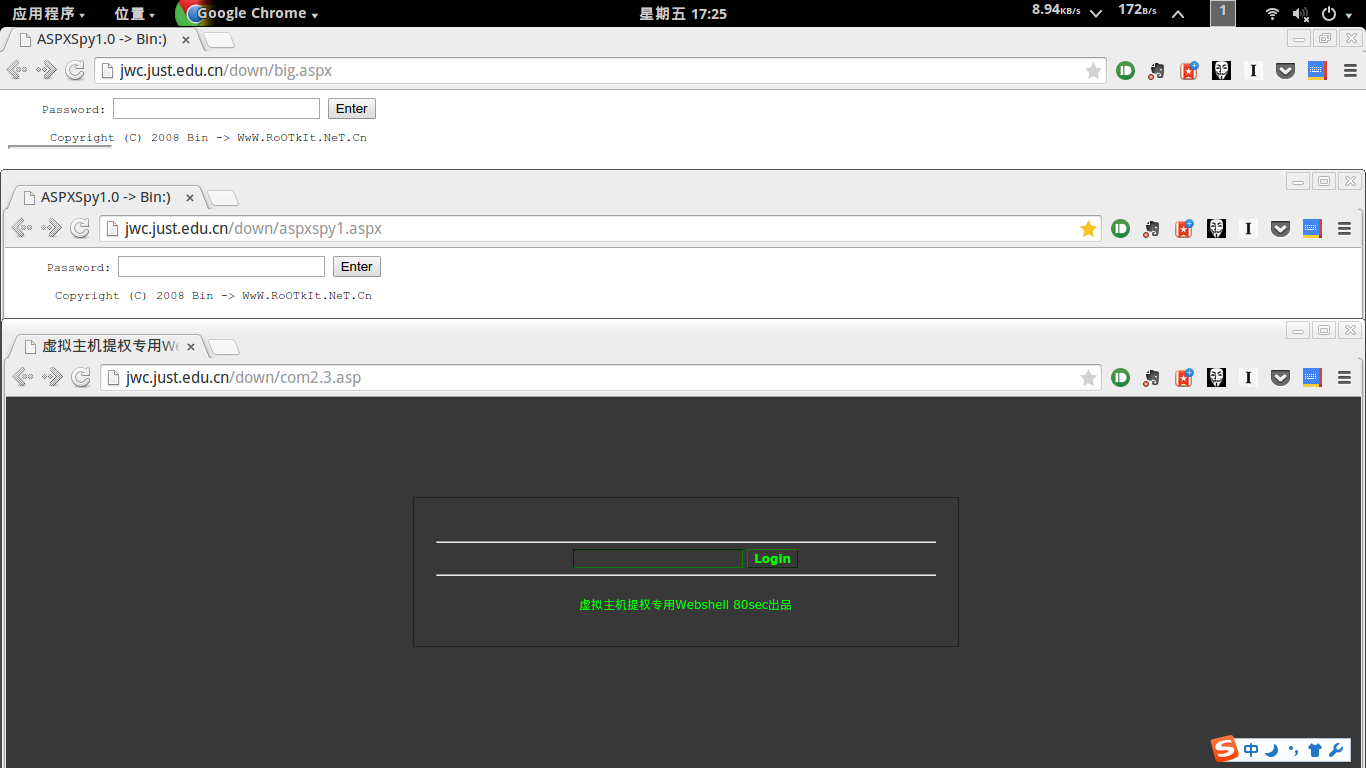
Task: Go forward in big.aspx window
Action: [x=46, y=70]
